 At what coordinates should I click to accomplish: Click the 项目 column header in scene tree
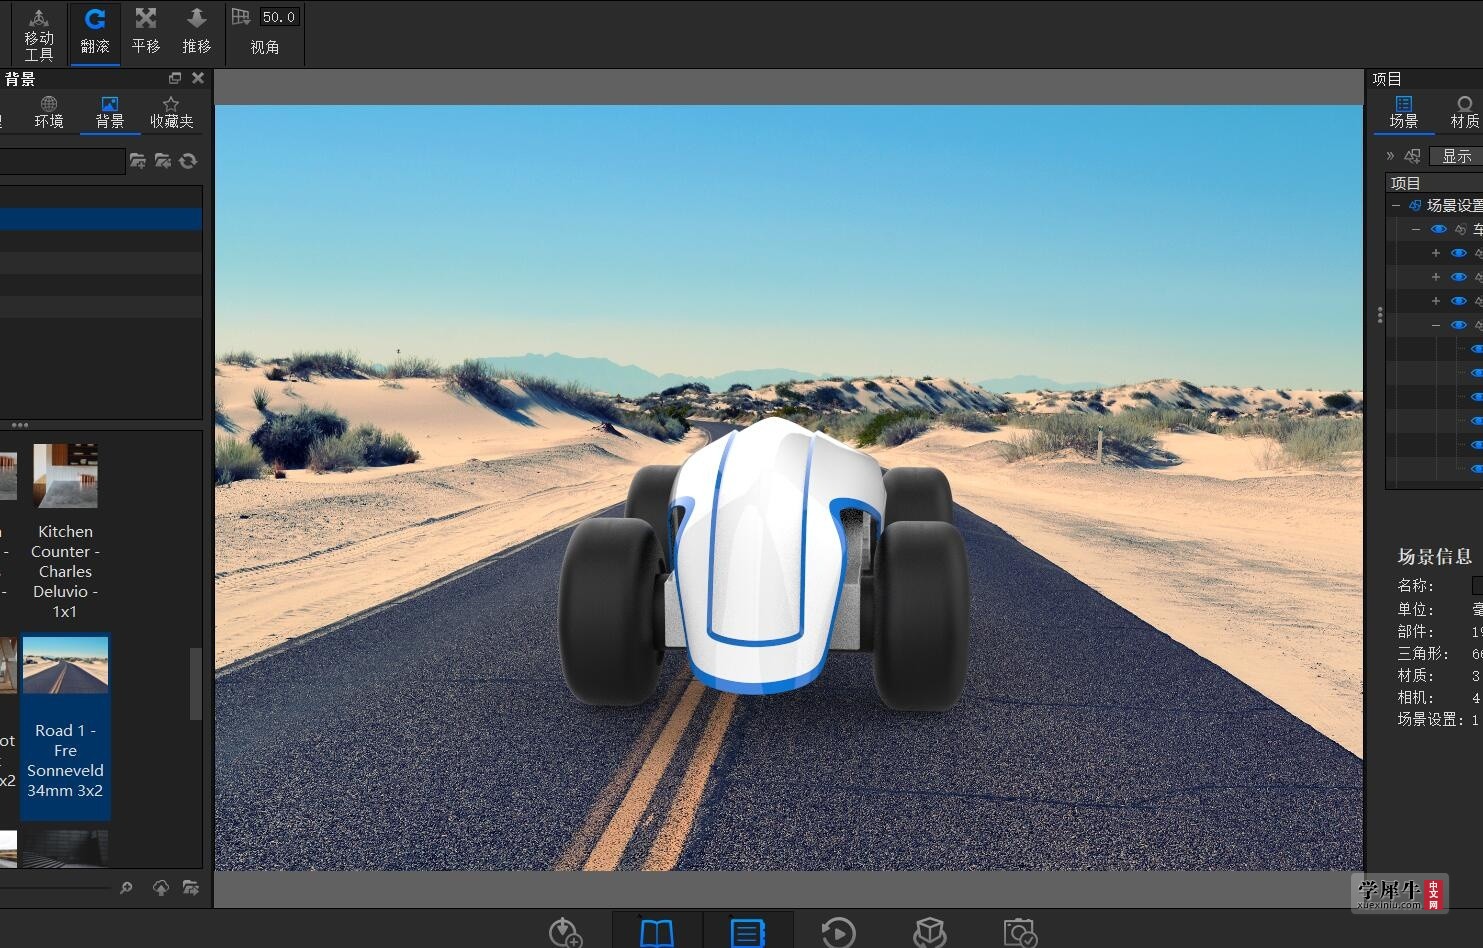pyautogui.click(x=1434, y=183)
